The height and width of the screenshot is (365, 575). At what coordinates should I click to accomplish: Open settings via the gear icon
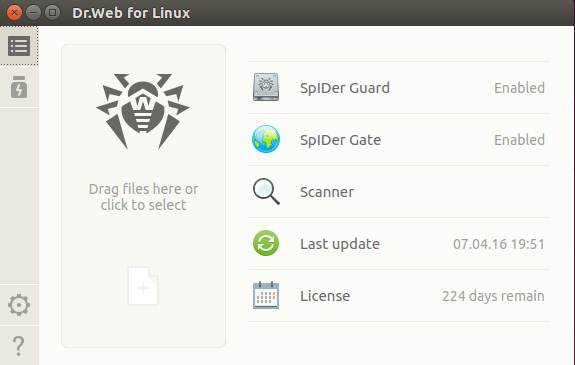(x=19, y=305)
